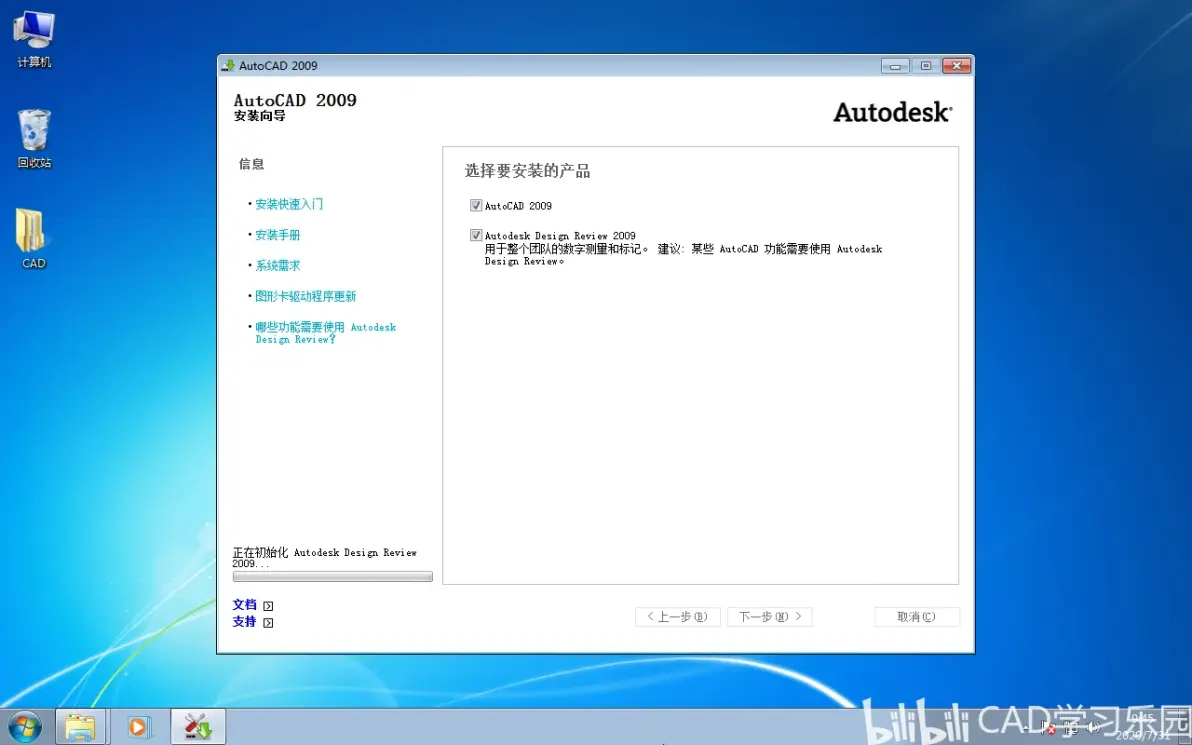Click the Windows Start orb
Viewport: 1192px width, 745px height.
(x=24, y=728)
